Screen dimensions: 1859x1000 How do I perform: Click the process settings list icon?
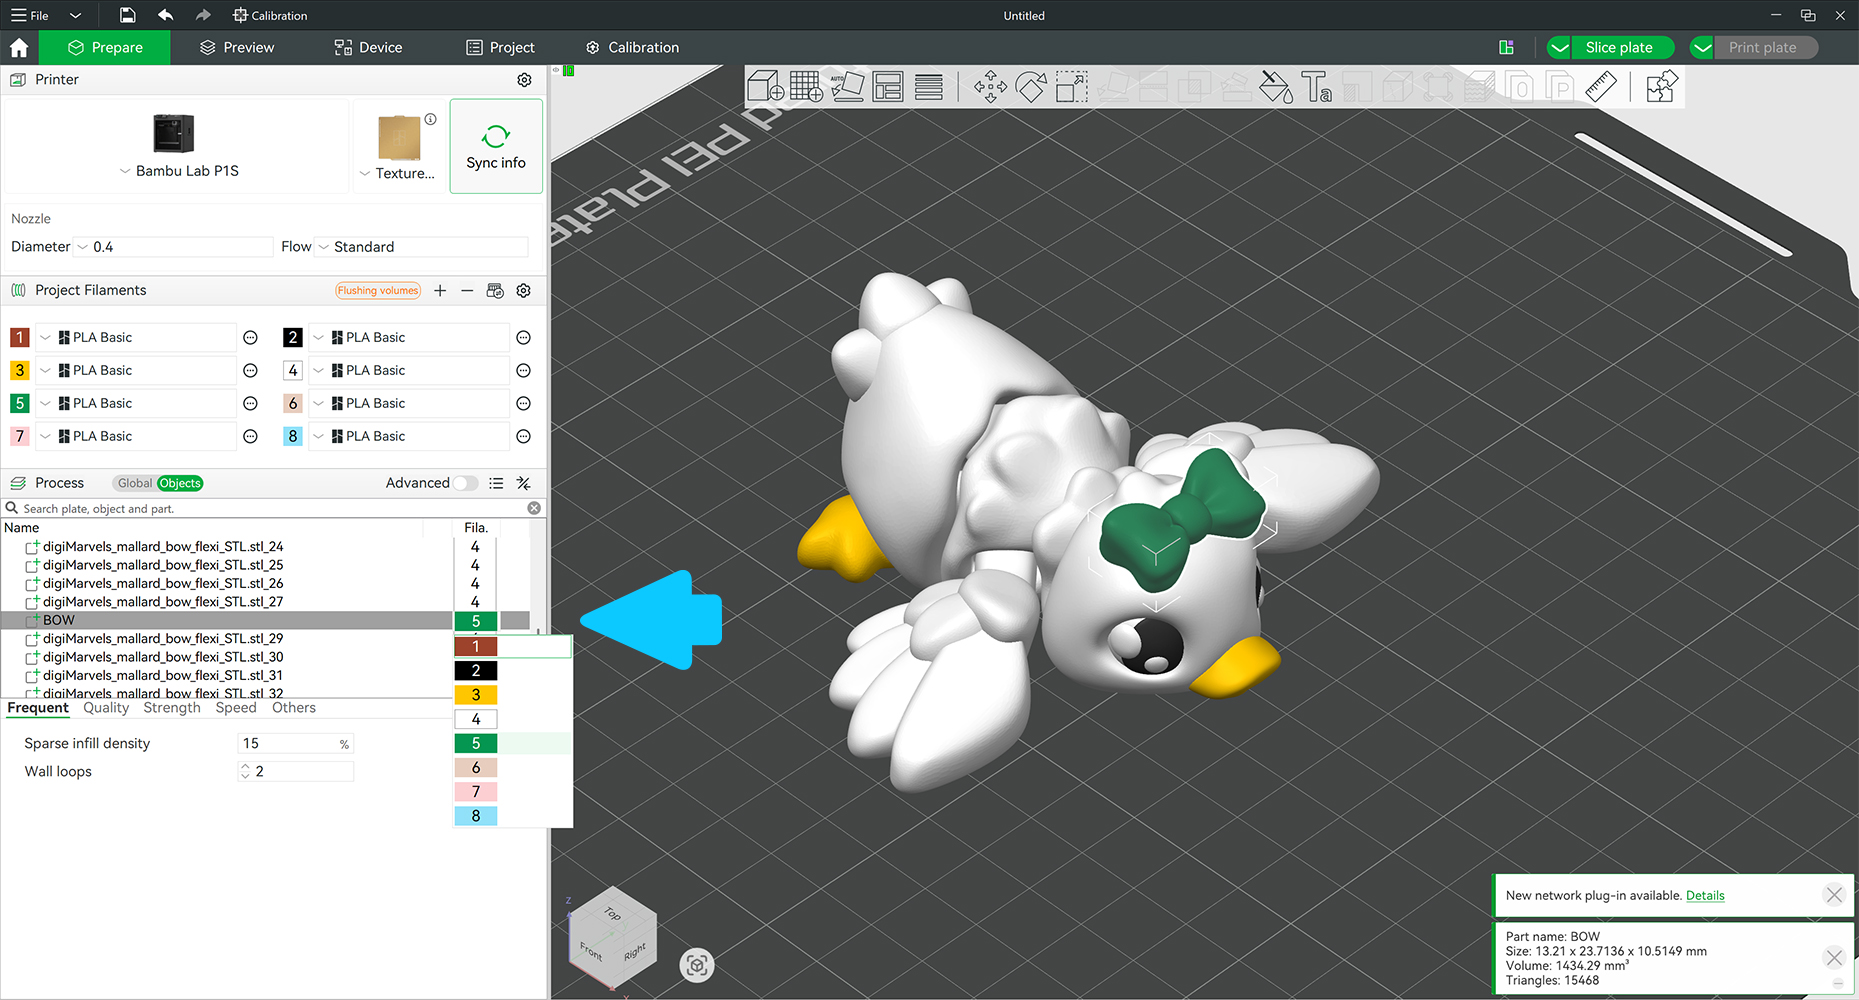496,483
